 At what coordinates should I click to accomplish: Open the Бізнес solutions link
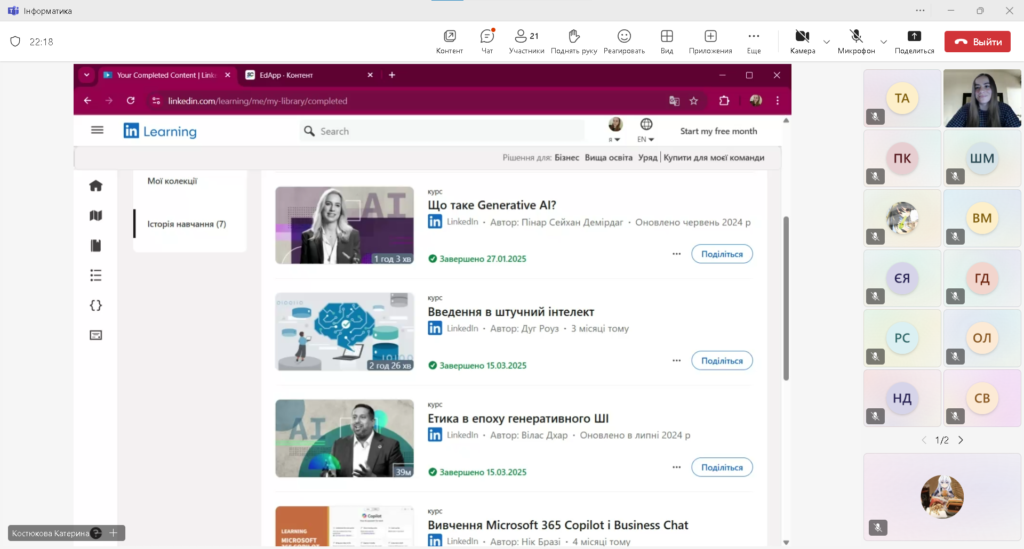[567, 157]
